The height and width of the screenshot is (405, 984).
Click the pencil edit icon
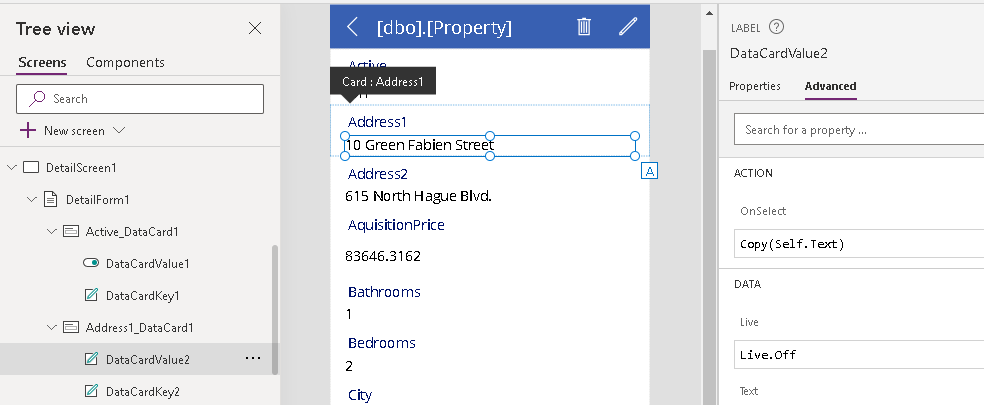pos(628,26)
